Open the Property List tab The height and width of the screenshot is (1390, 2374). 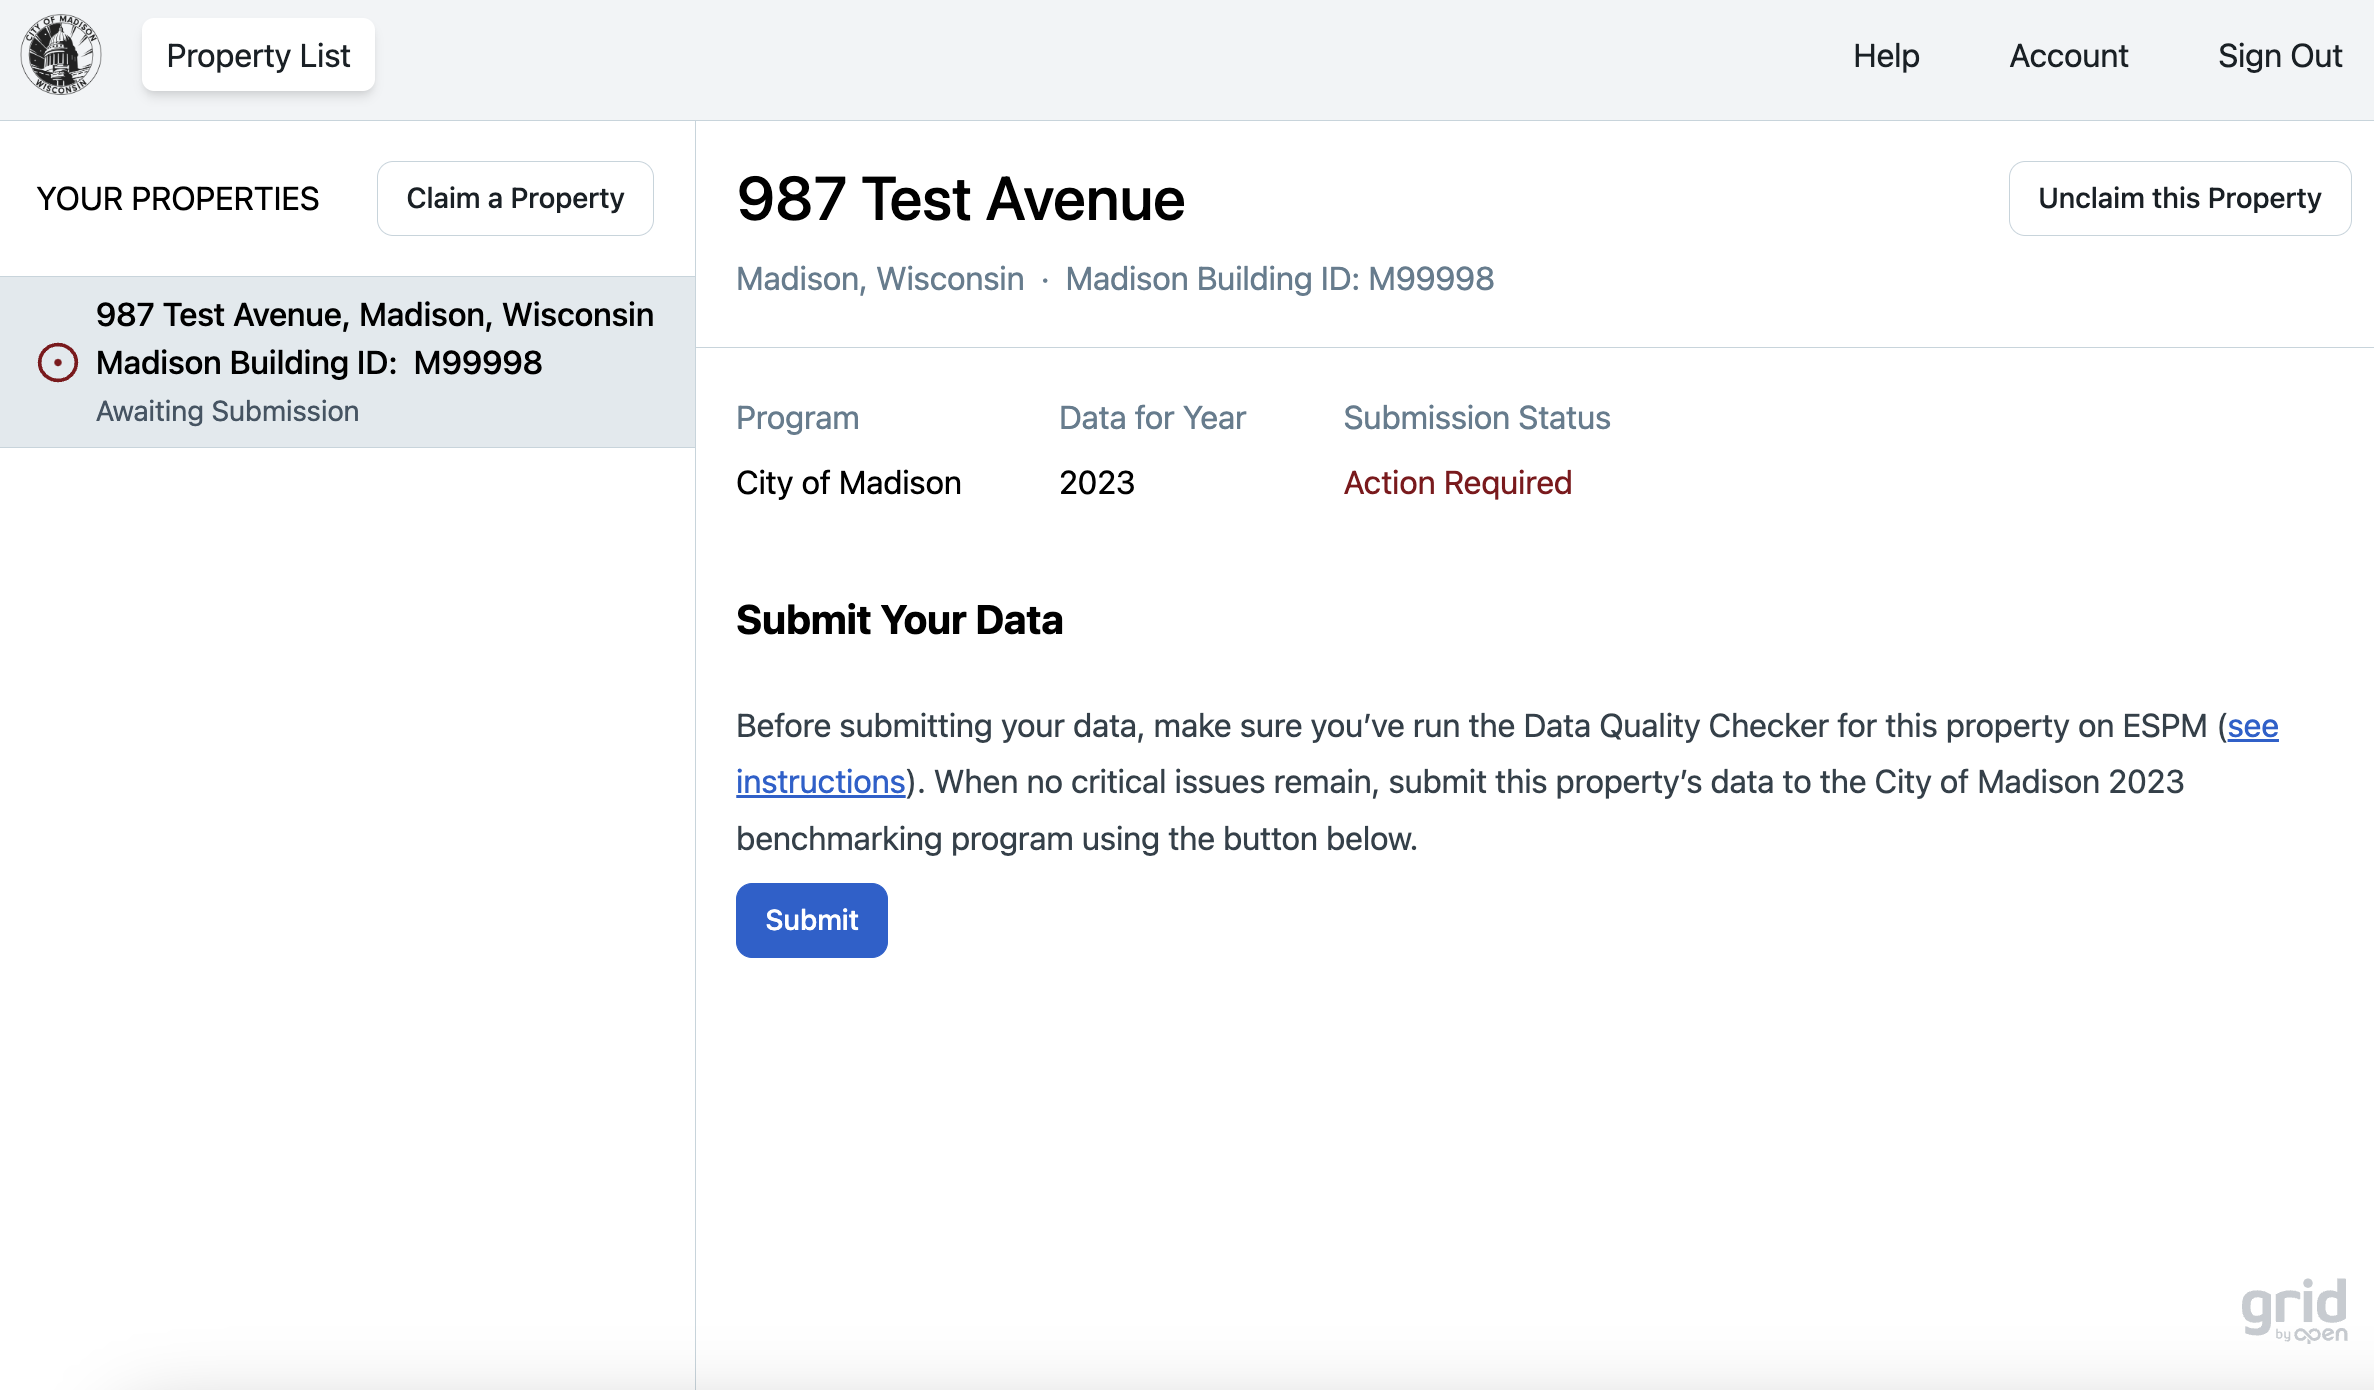coord(258,55)
